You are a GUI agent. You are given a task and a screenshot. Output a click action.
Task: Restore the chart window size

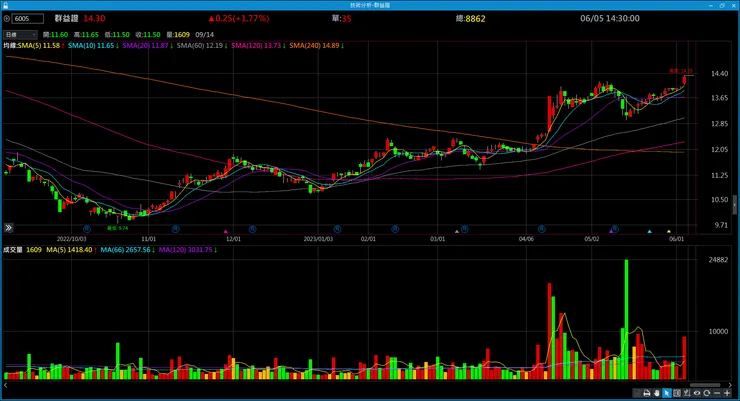pos(722,5)
